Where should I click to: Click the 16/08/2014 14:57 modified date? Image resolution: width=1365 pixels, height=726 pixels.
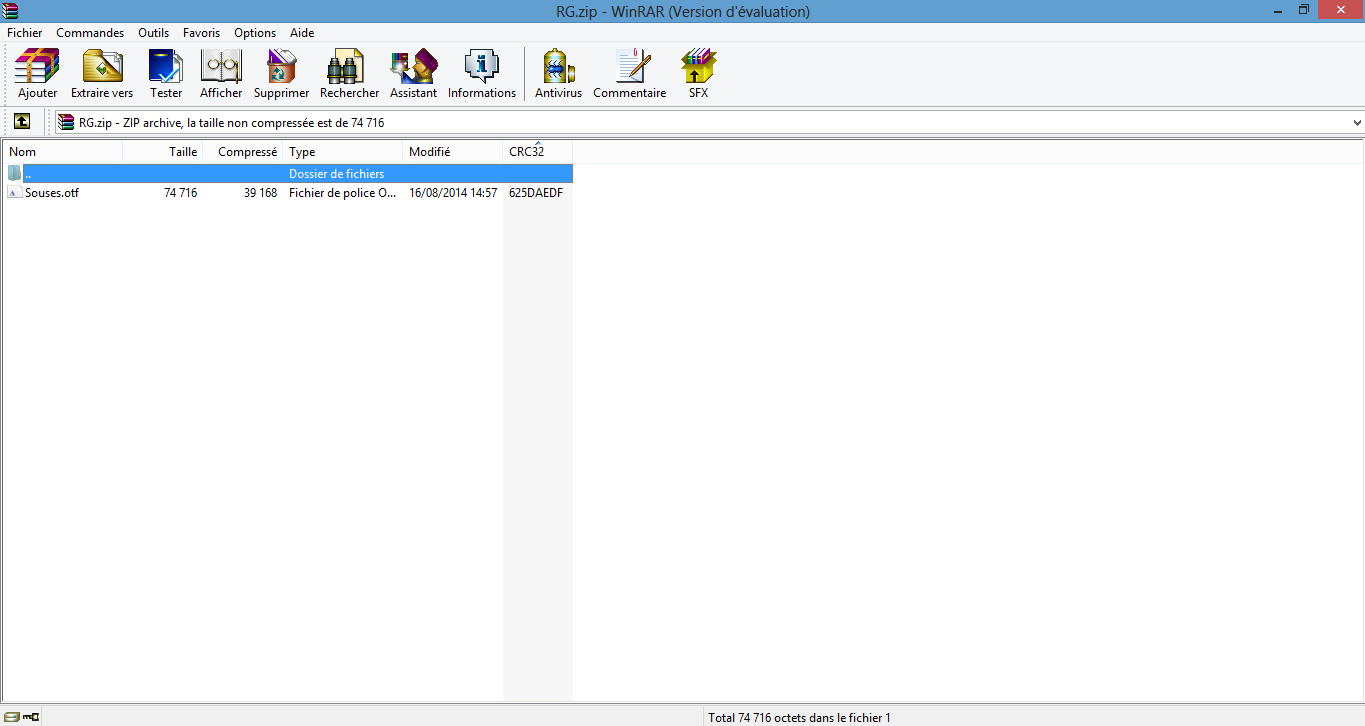coord(453,193)
